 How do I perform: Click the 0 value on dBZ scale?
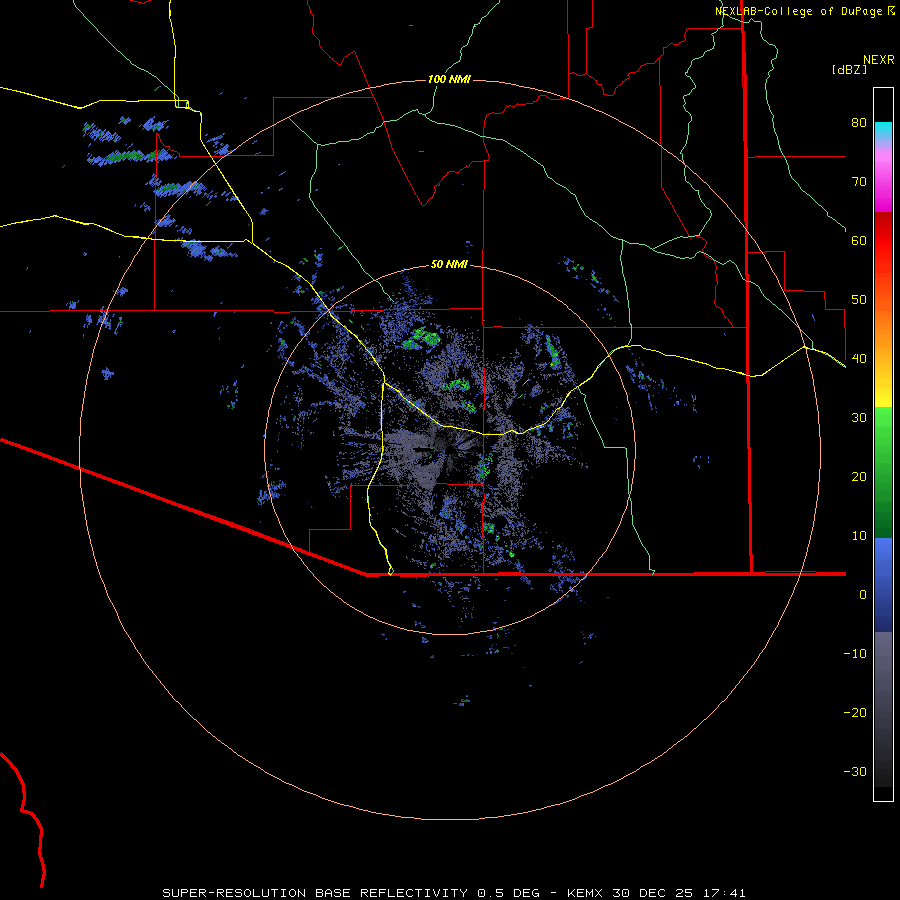coord(863,595)
